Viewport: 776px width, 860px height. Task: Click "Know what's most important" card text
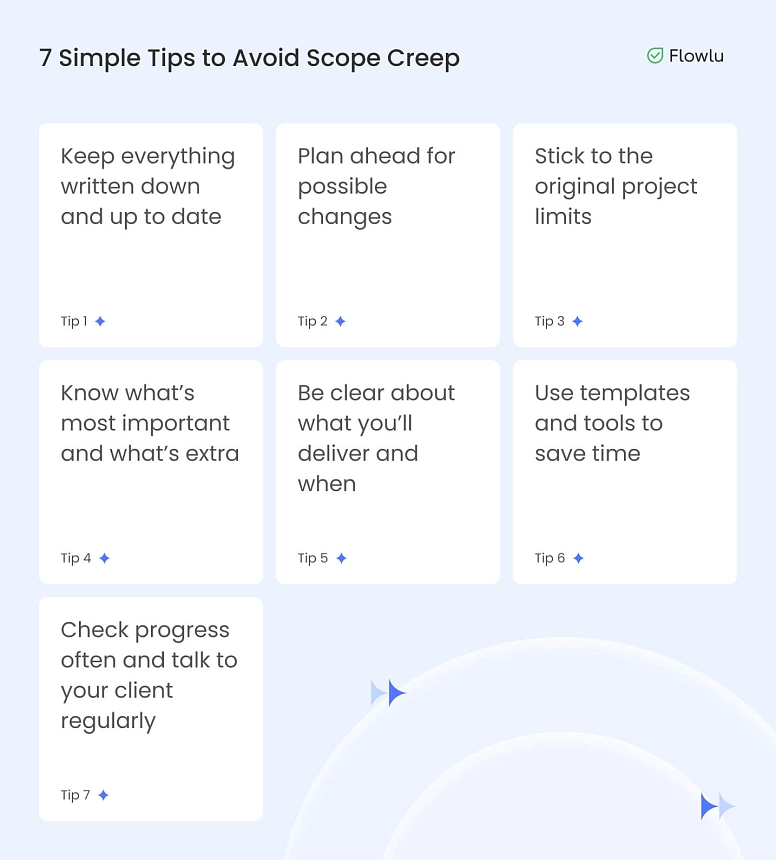150,423
